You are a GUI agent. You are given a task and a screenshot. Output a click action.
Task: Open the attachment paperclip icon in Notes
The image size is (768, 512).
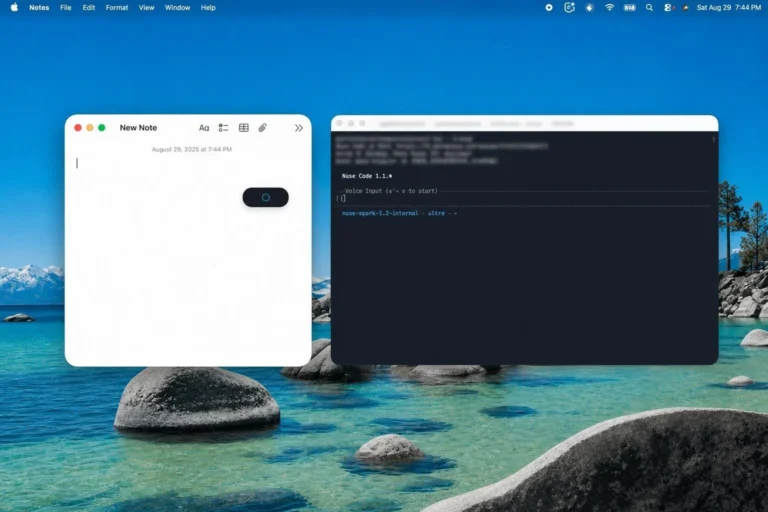tap(263, 128)
